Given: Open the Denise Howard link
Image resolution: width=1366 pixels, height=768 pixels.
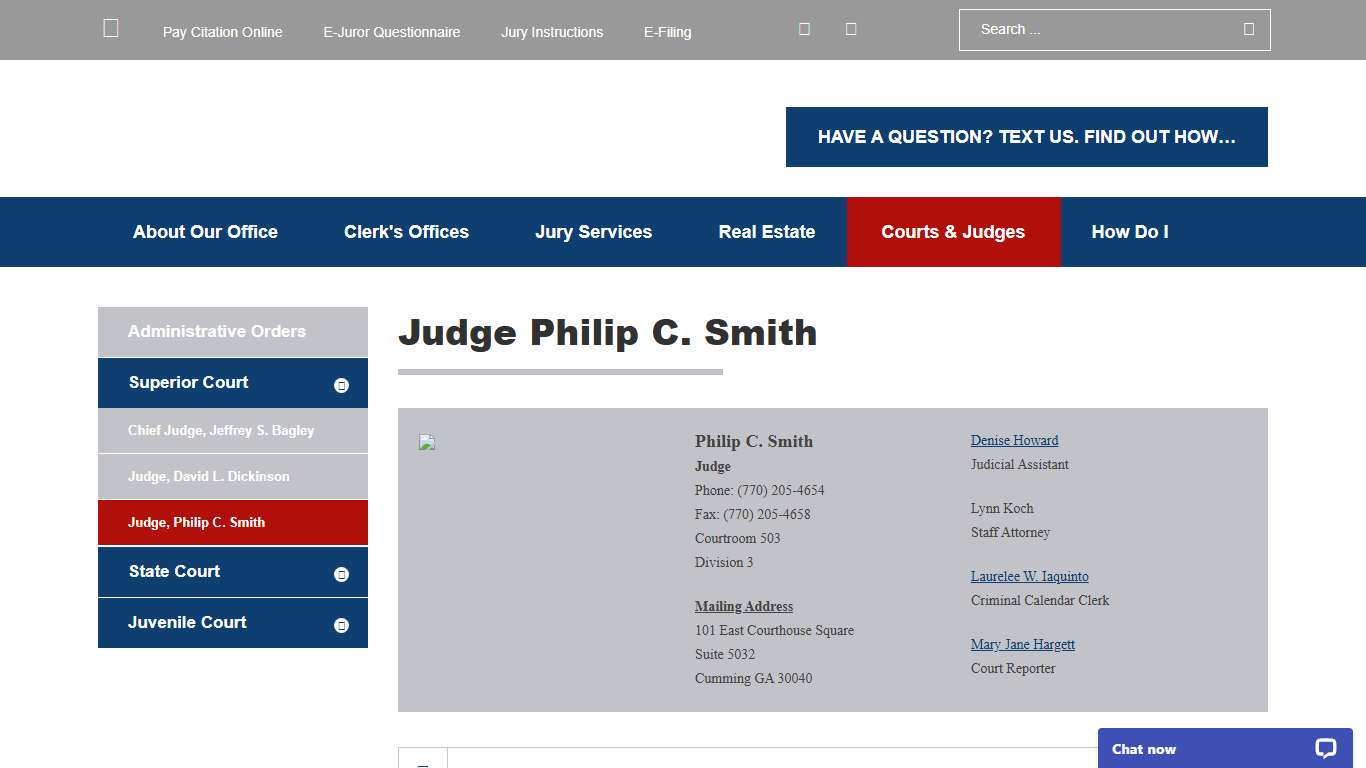Looking at the screenshot, I should tap(1014, 440).
